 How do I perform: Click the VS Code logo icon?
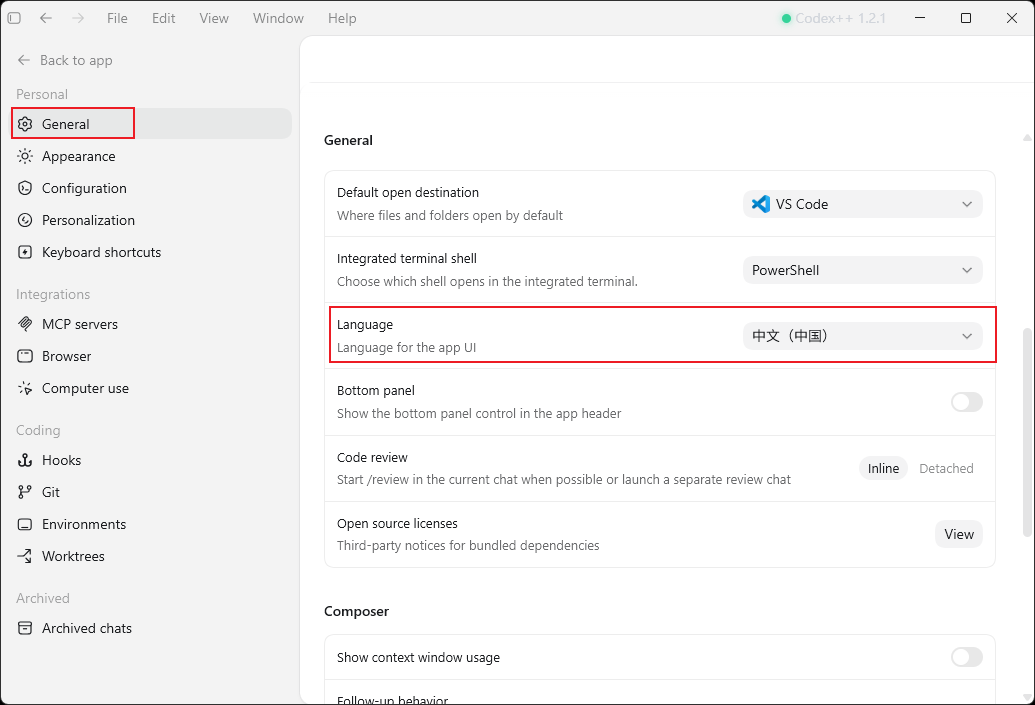click(761, 204)
